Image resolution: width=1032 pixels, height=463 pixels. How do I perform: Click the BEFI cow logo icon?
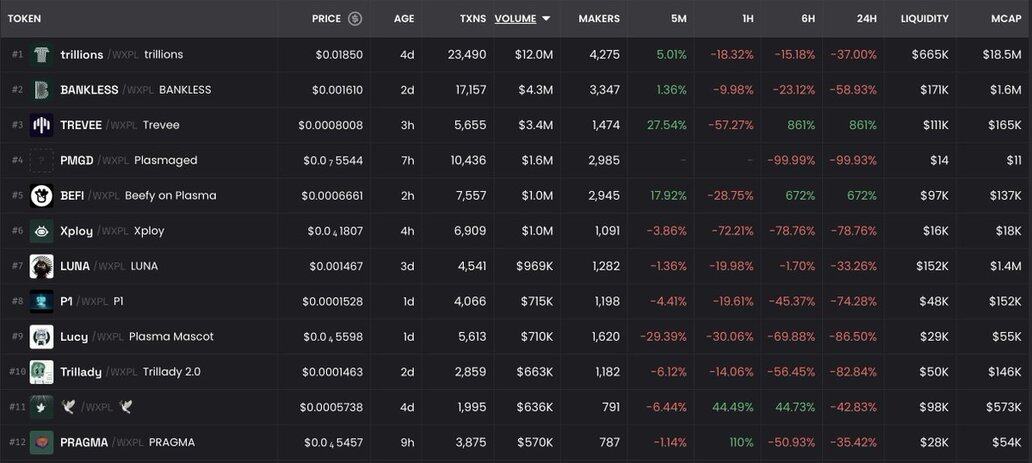pyautogui.click(x=41, y=196)
